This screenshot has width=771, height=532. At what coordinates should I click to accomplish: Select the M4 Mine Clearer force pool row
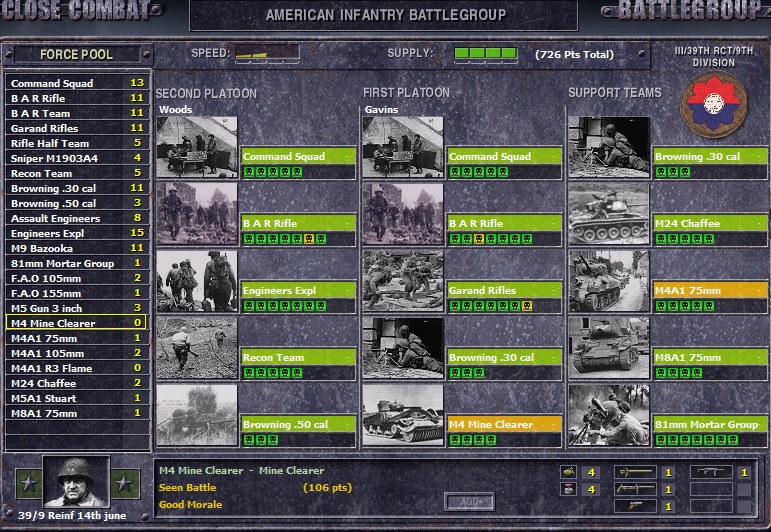(x=76, y=323)
